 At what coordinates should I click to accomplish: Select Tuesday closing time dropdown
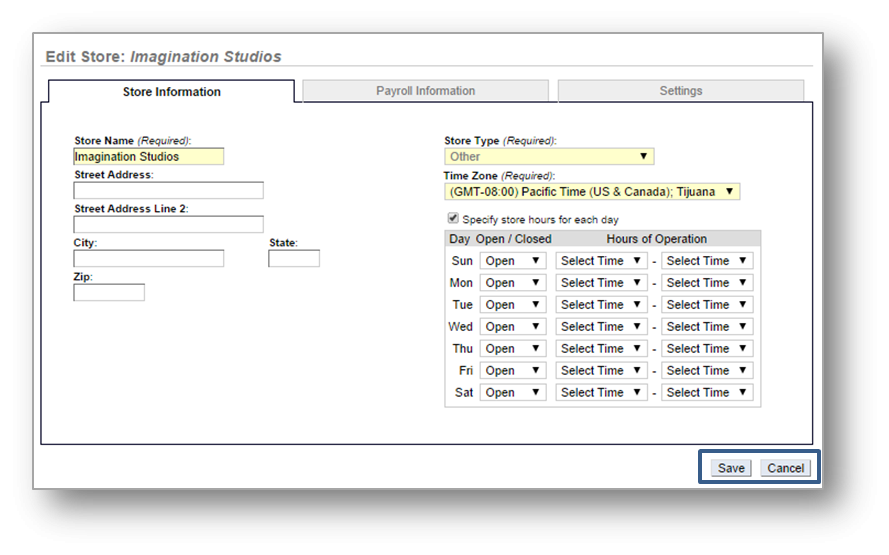pos(707,305)
